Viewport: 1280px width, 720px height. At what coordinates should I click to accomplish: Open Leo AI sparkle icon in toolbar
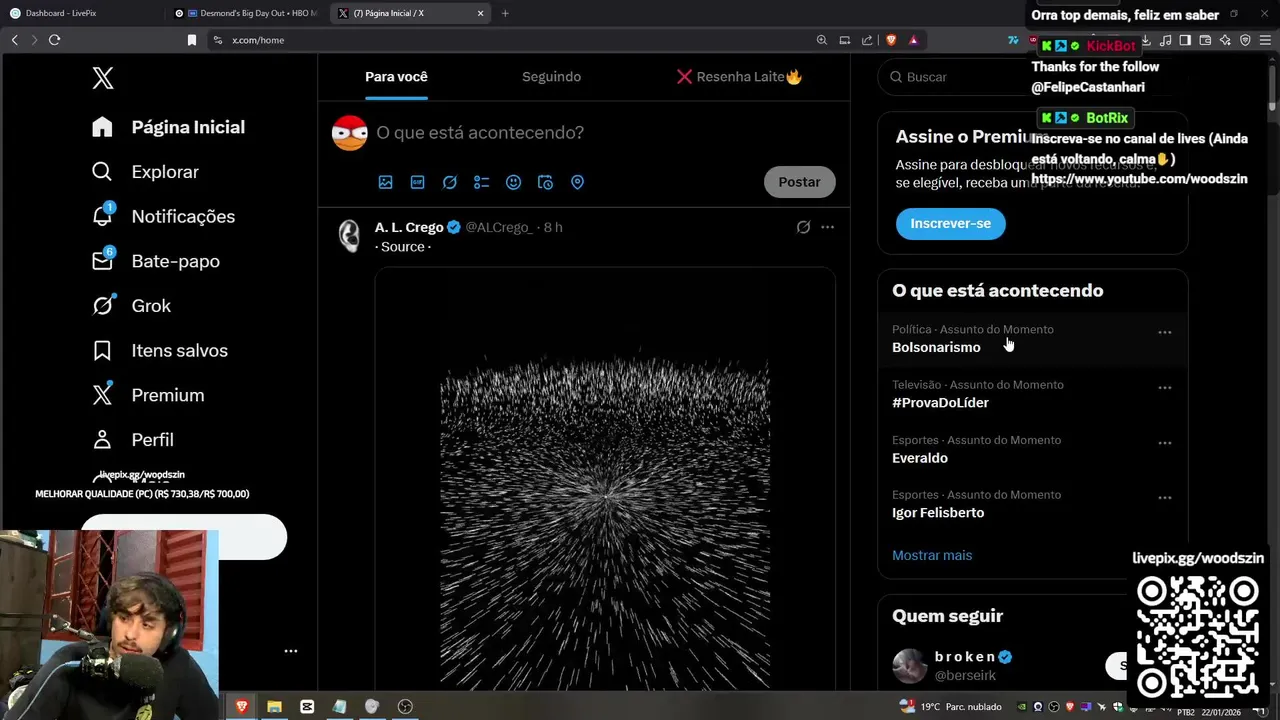point(1225,40)
